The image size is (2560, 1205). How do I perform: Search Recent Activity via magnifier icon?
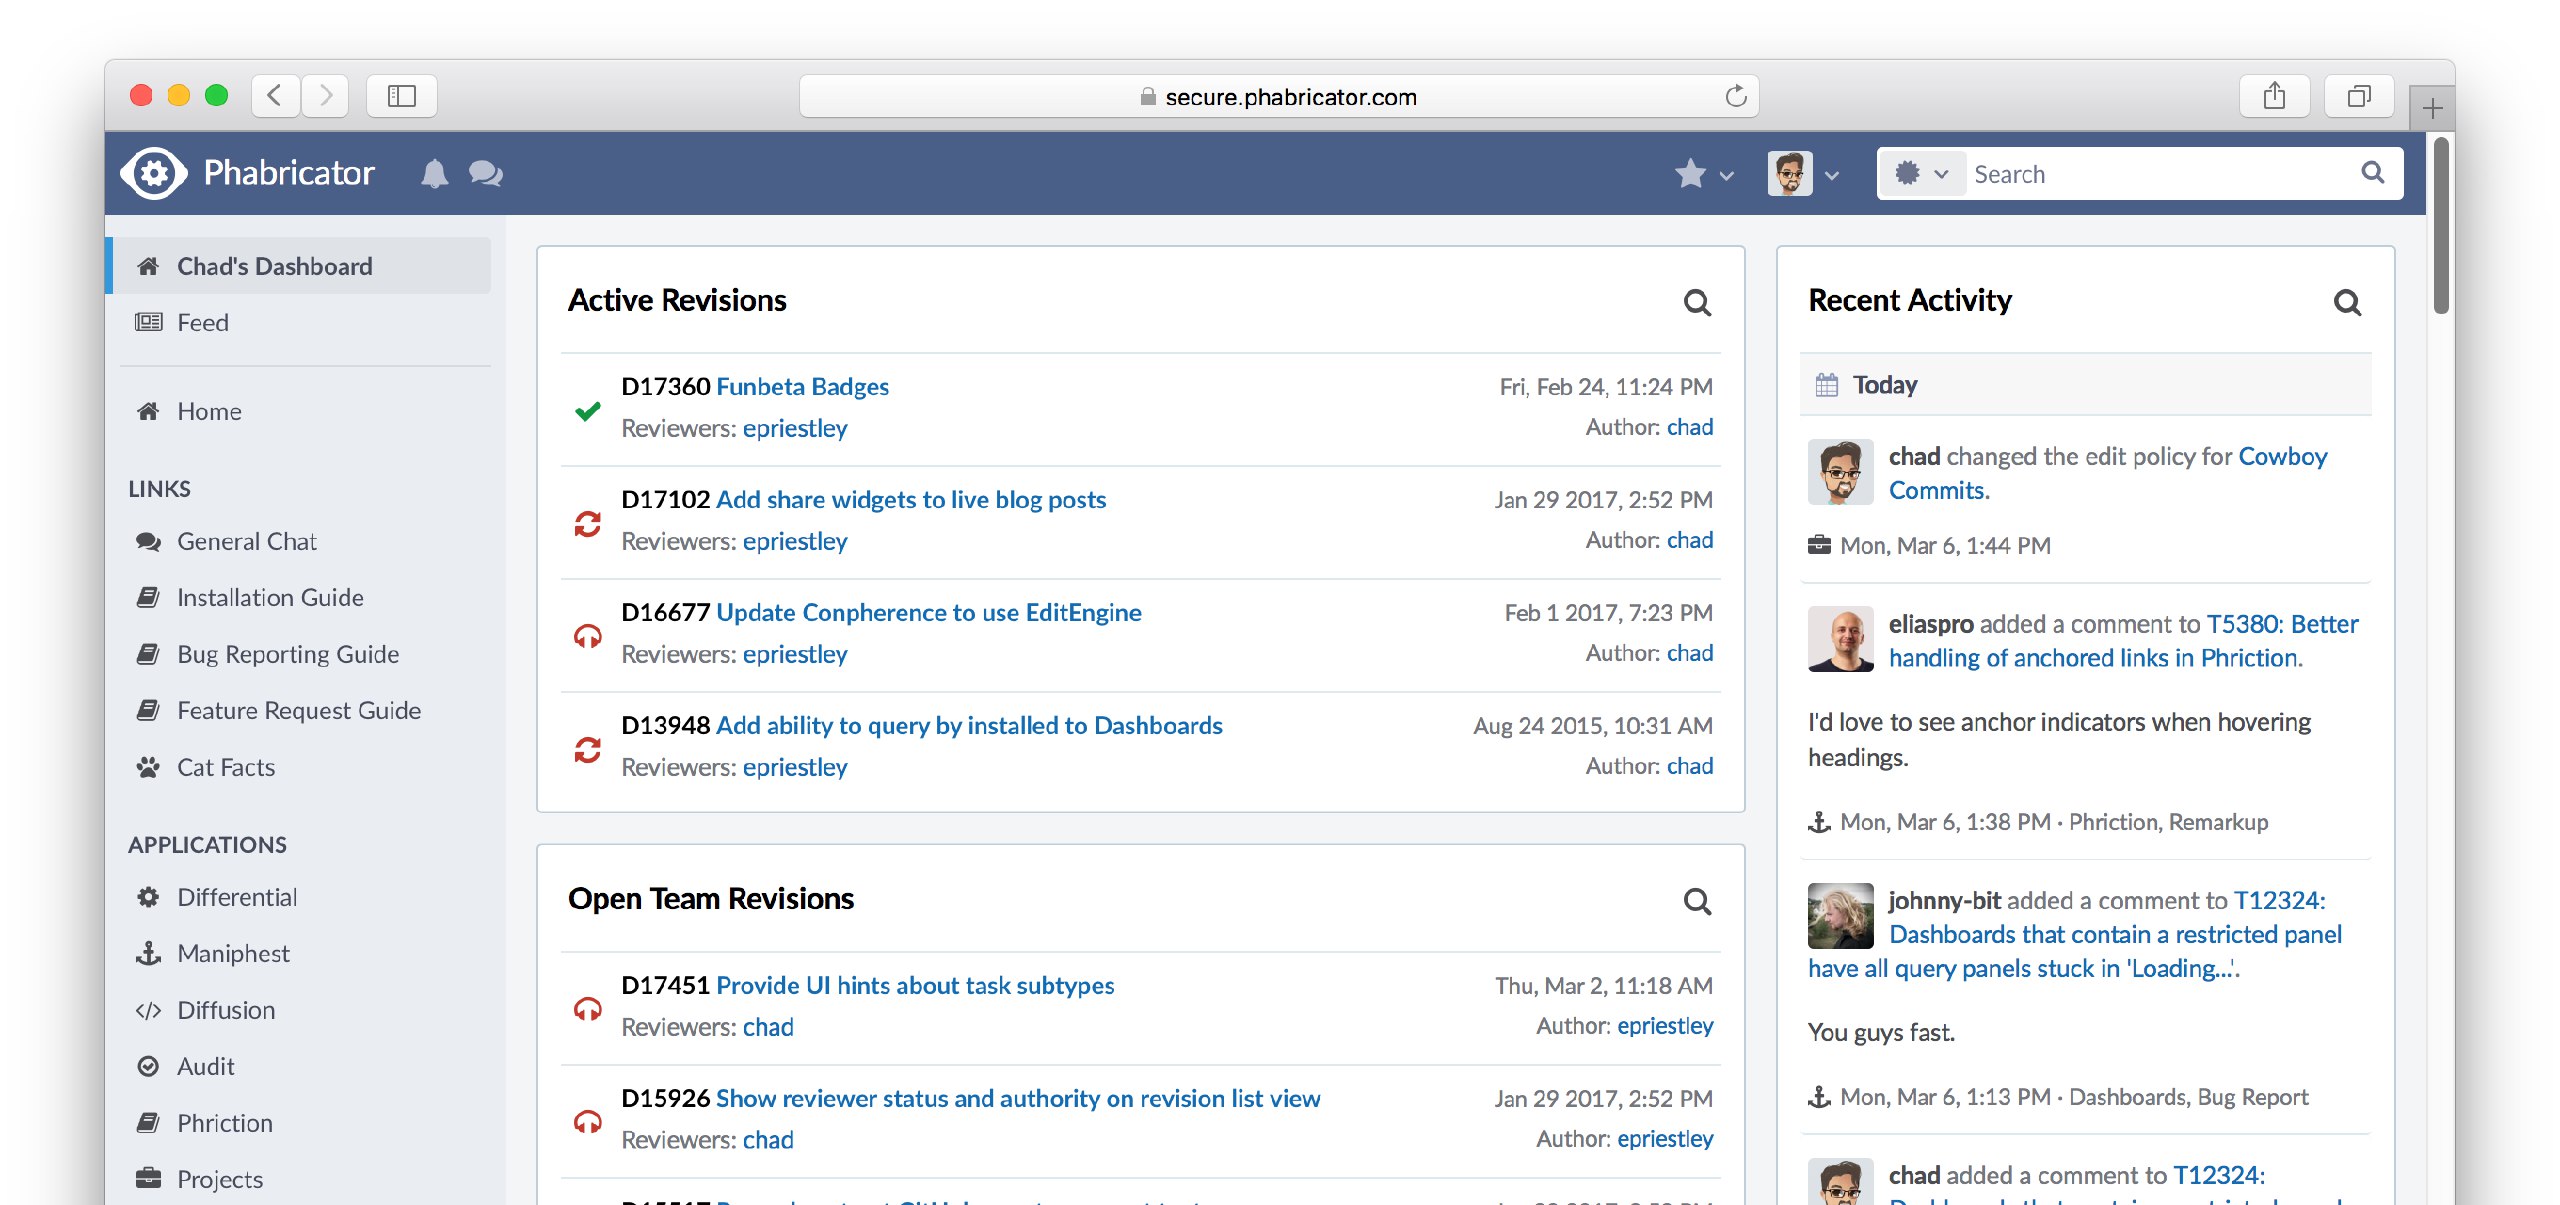coord(2347,302)
